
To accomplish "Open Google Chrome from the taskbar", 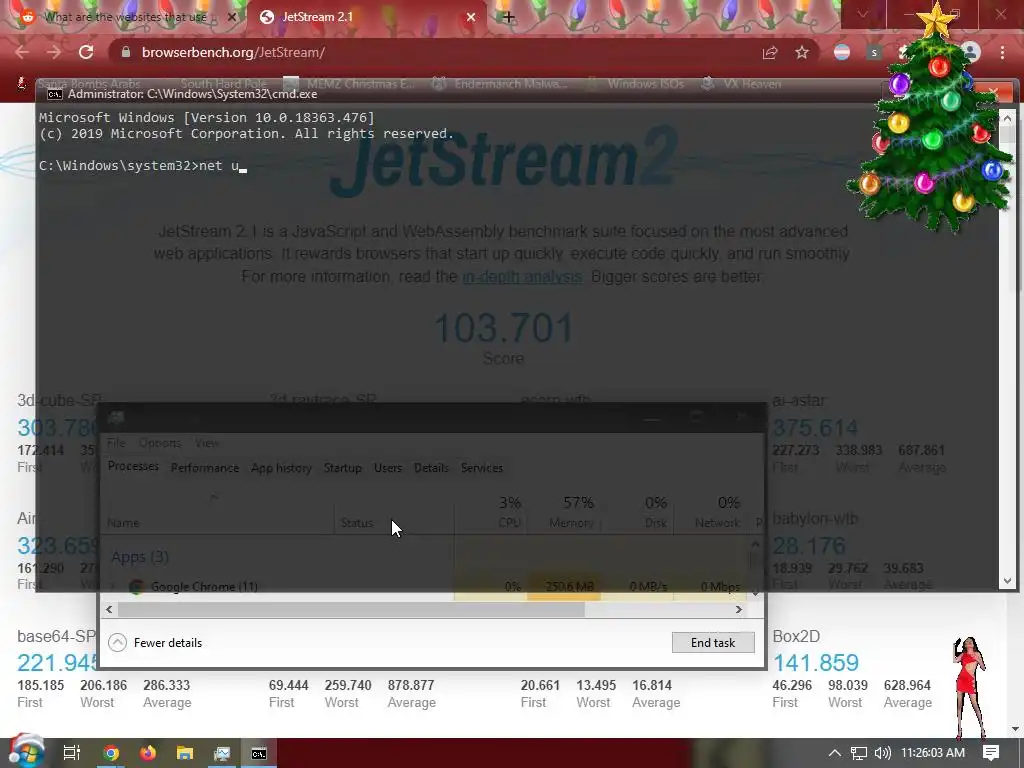I will pos(111,753).
